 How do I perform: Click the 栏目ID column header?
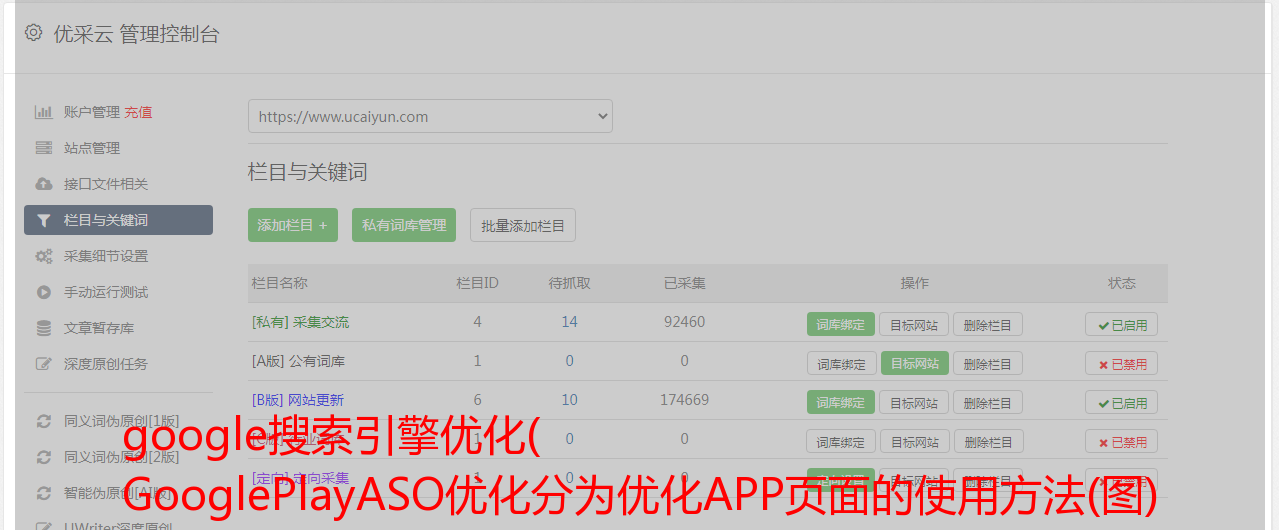pos(477,283)
